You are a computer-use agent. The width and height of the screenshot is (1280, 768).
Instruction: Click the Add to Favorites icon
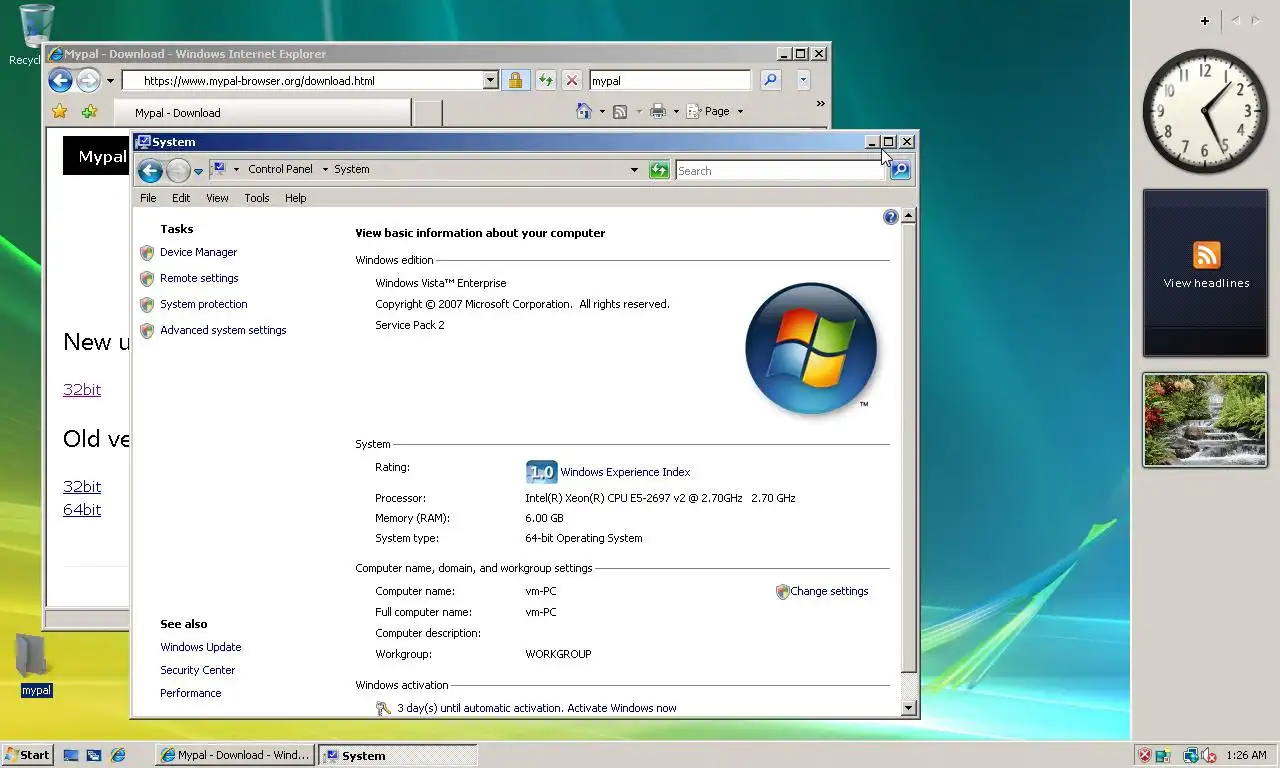click(x=90, y=111)
